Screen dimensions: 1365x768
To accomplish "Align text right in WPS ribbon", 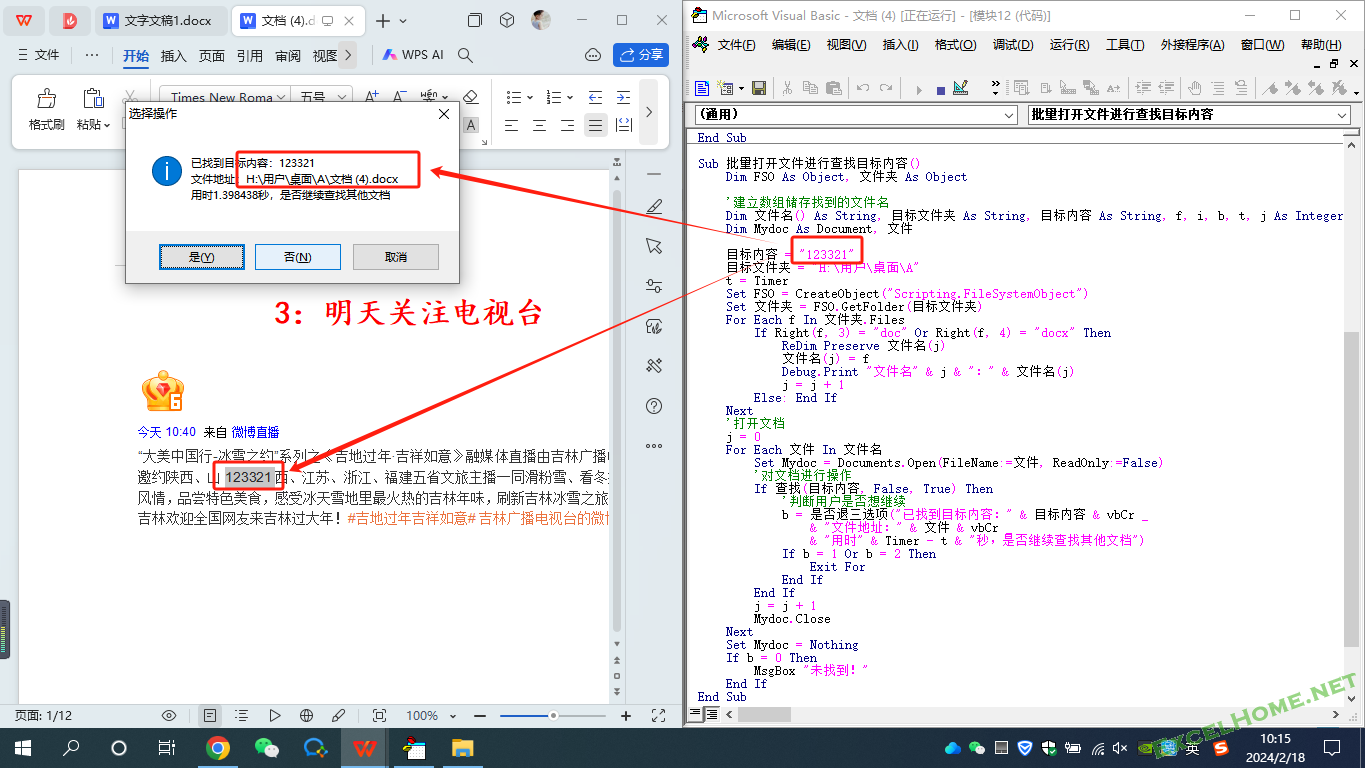I will click(x=568, y=125).
